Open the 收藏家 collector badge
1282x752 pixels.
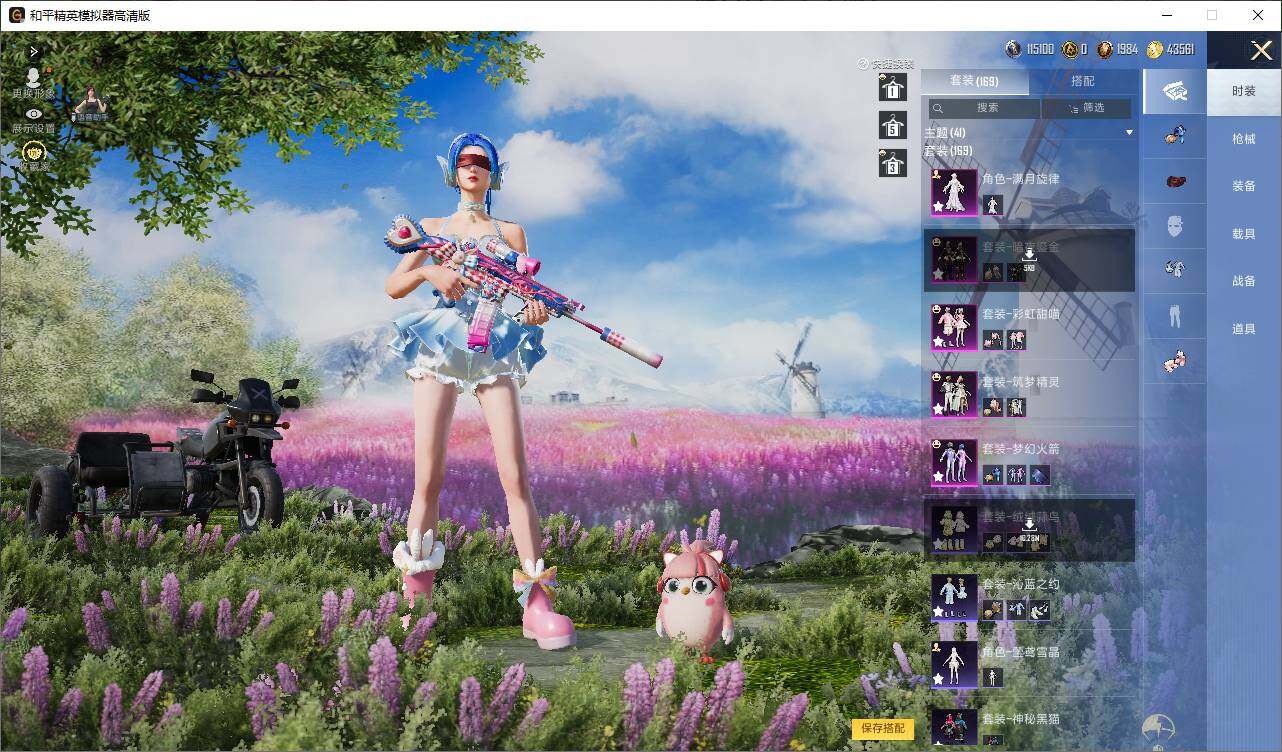[35, 155]
